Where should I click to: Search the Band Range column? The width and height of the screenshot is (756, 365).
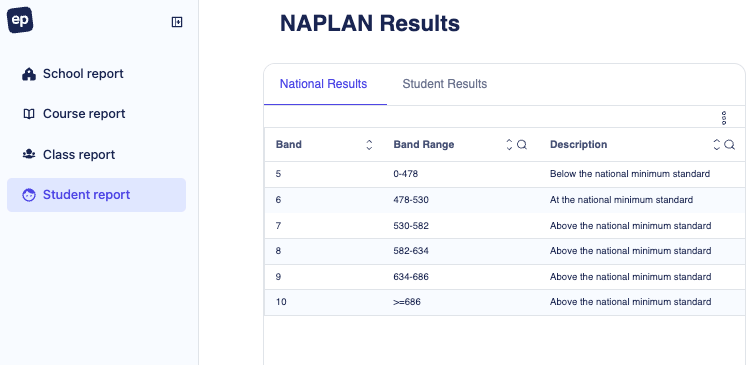click(x=522, y=145)
